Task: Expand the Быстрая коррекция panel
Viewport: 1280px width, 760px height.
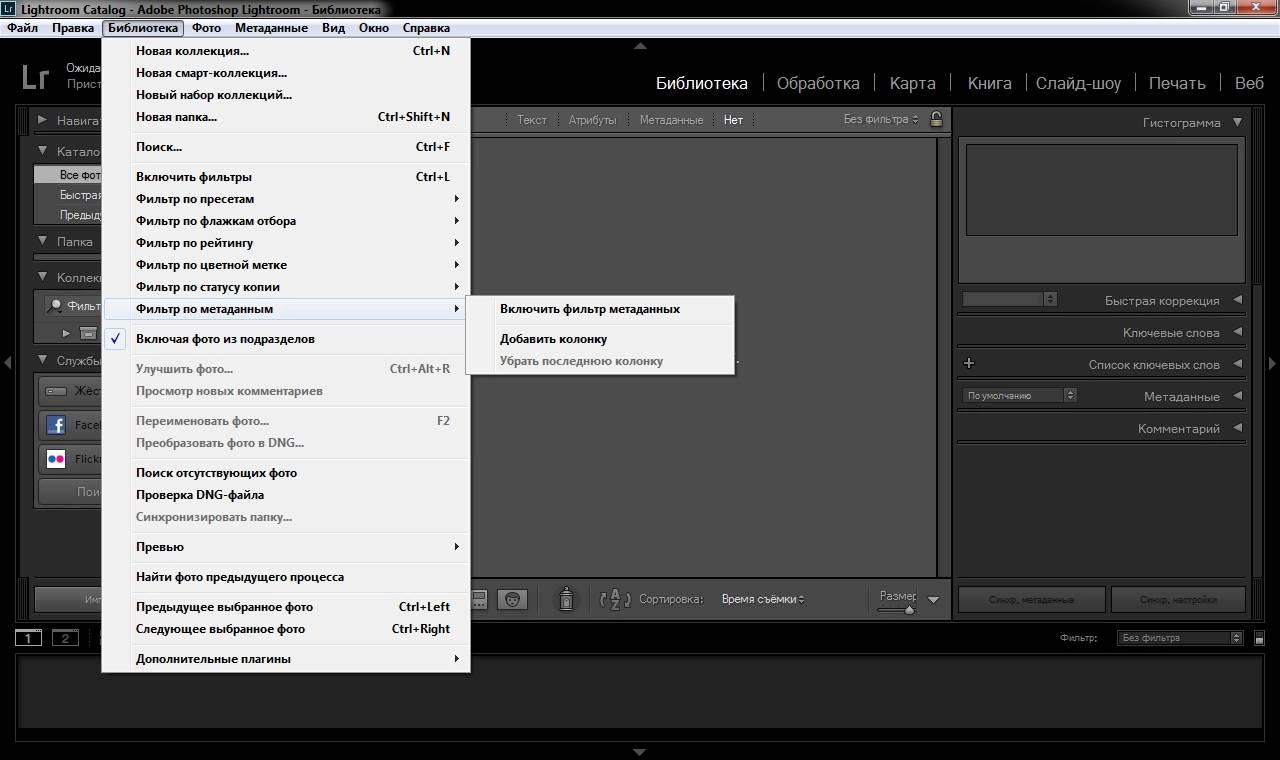Action: (x=1237, y=300)
